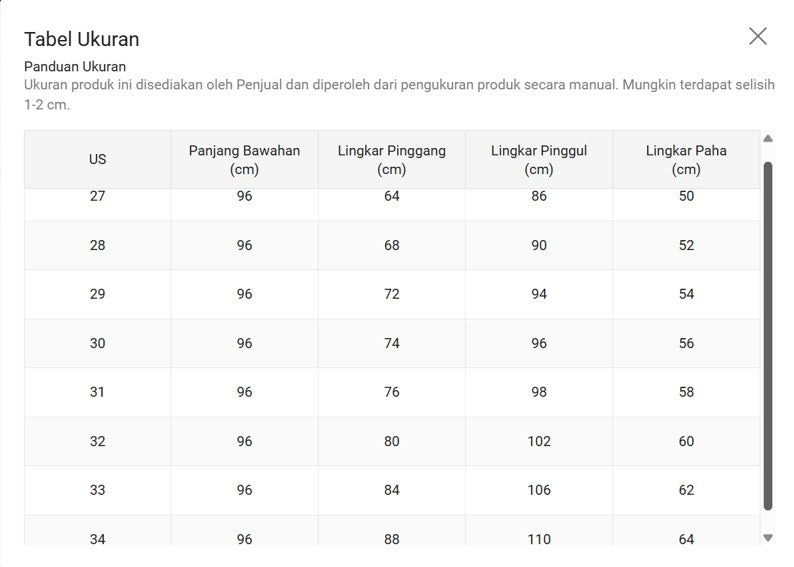Click waist value 72 in row 29

click(x=391, y=294)
